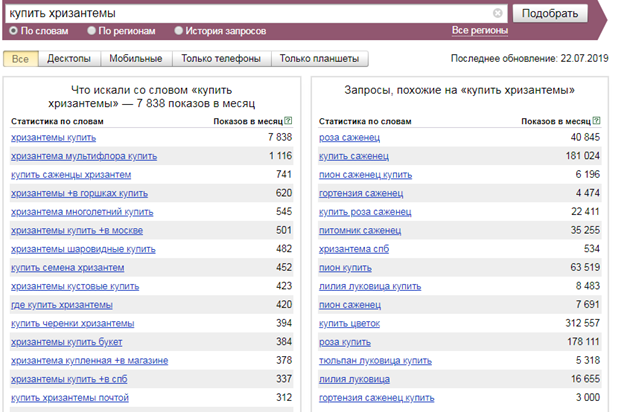Viewport: 624px width, 412px height.
Task: Select the 'История запросов' radio button
Action: [179, 31]
